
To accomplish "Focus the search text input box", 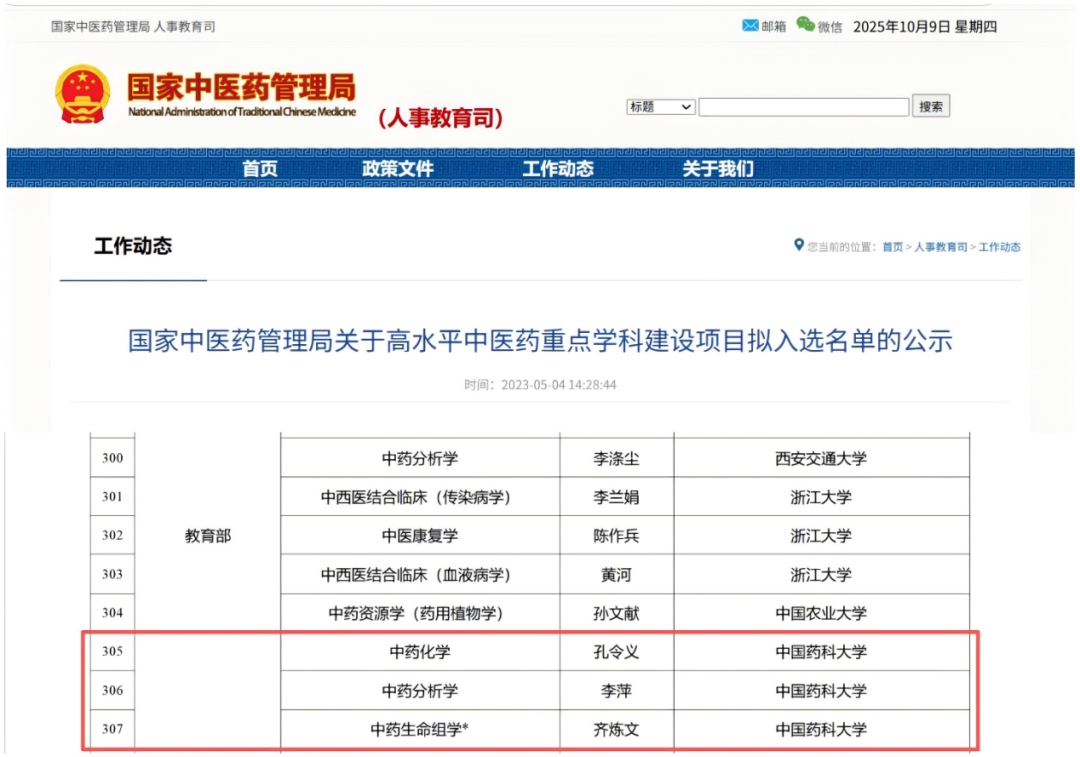I will coord(803,107).
